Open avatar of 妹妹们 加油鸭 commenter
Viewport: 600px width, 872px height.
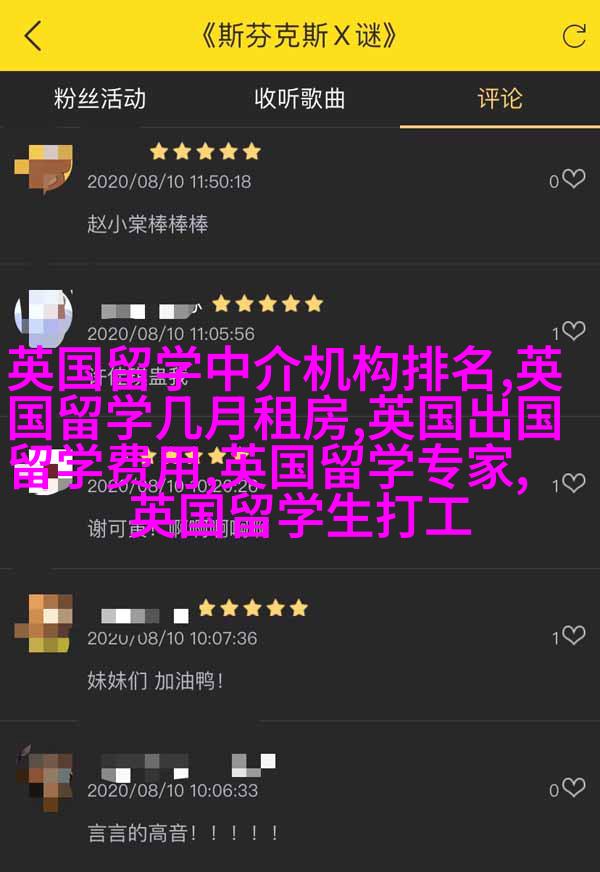tap(43, 623)
